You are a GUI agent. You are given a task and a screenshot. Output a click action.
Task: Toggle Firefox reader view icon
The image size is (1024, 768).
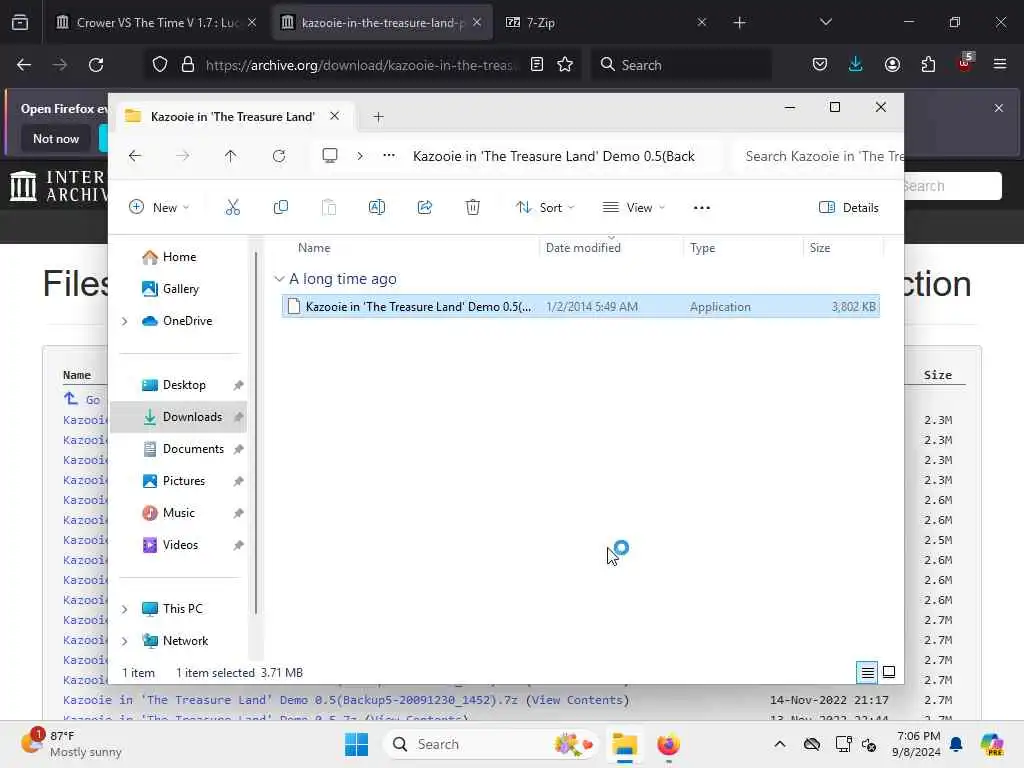coord(537,65)
